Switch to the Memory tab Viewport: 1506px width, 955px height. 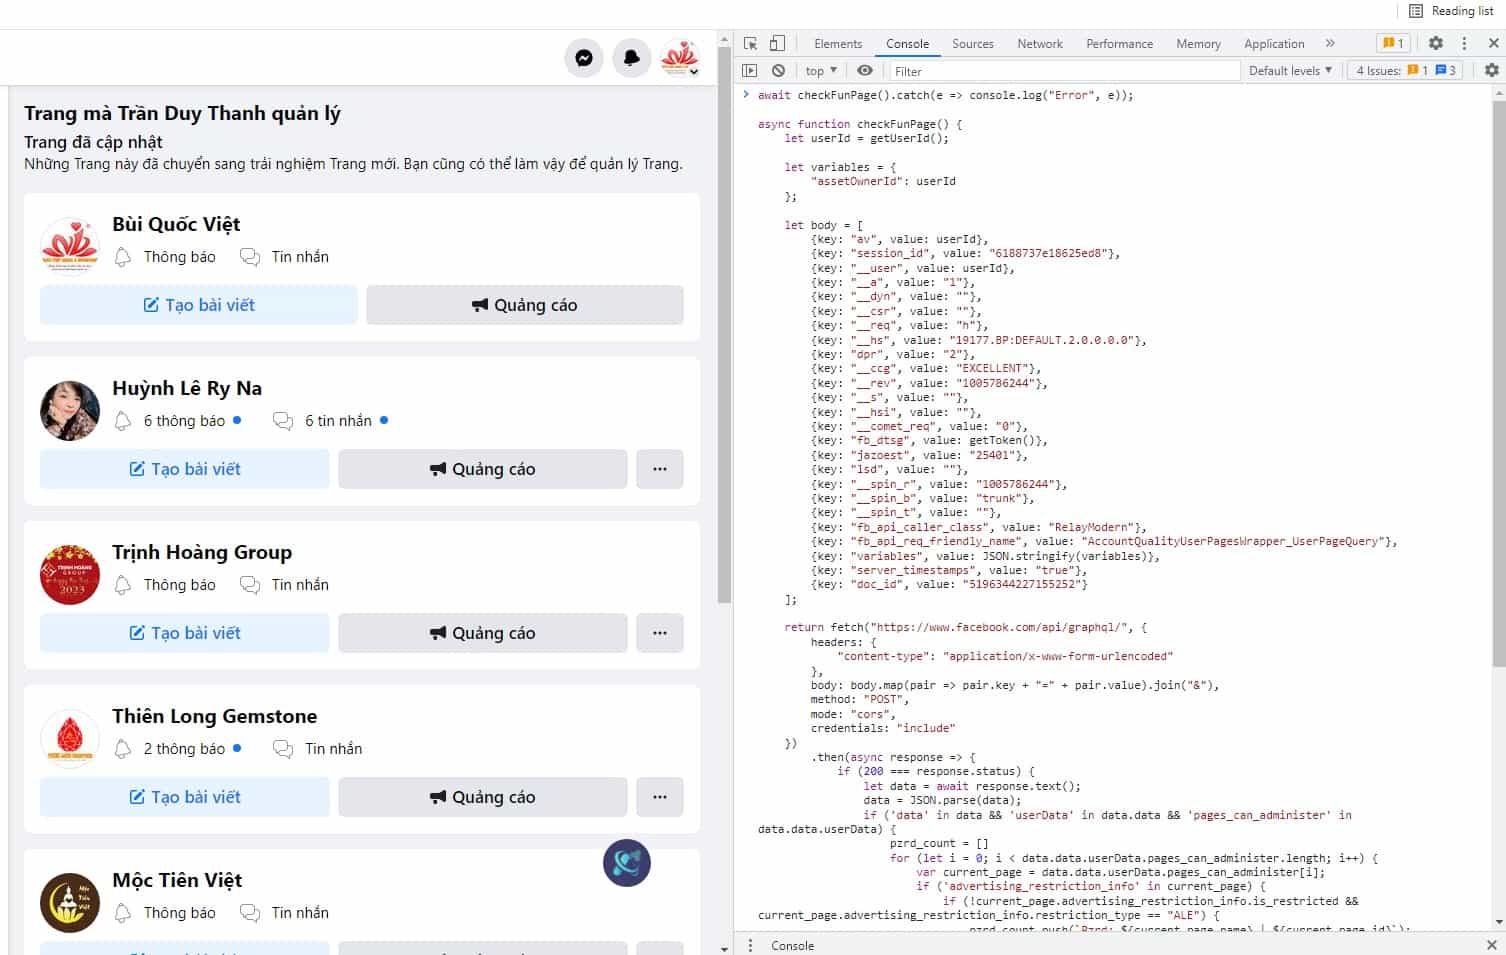point(1198,44)
